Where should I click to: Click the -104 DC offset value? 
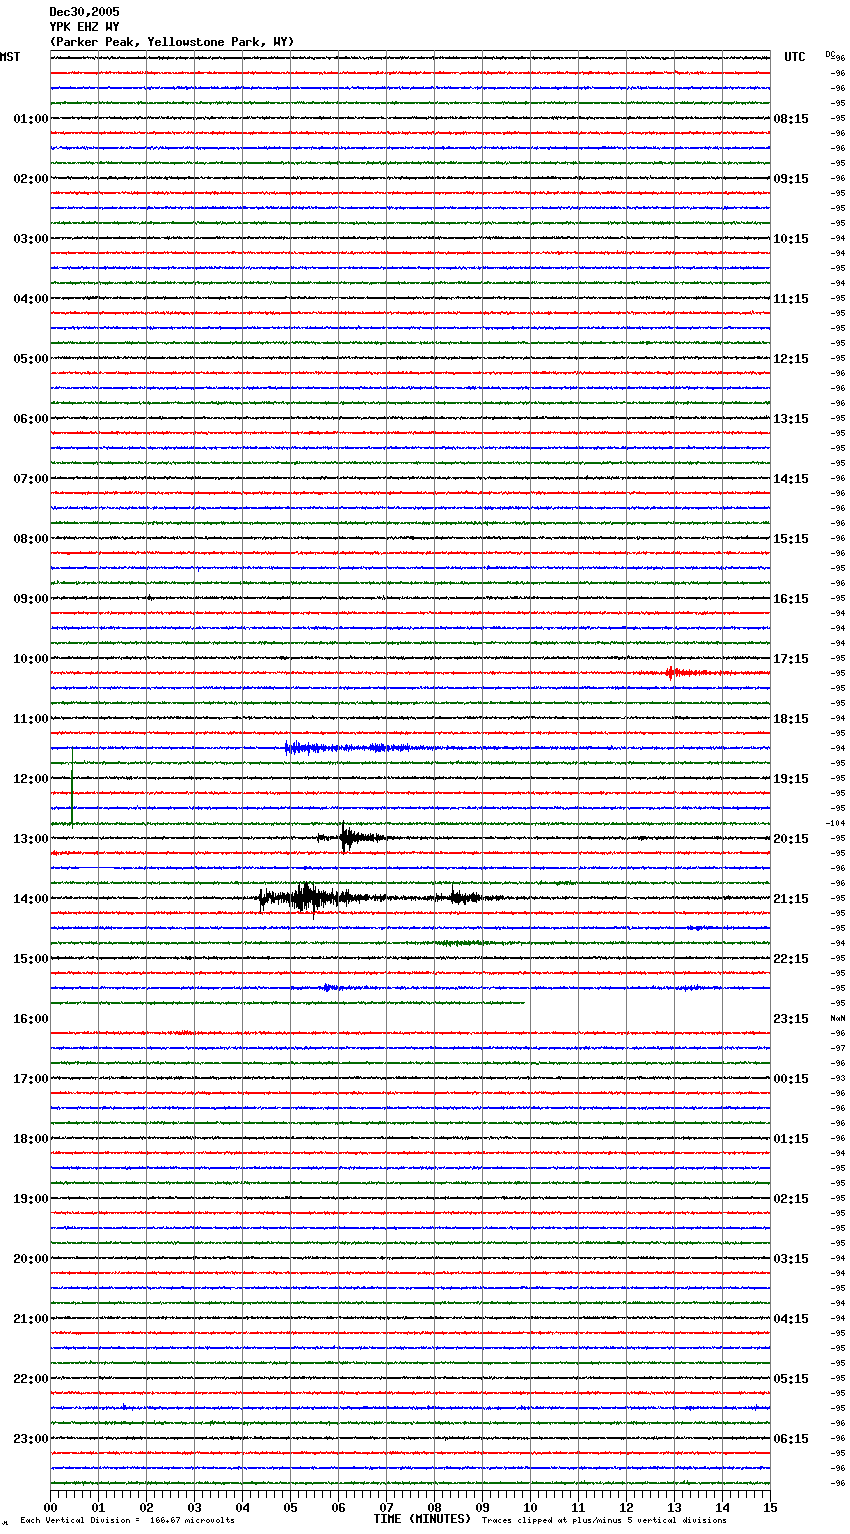[837, 823]
